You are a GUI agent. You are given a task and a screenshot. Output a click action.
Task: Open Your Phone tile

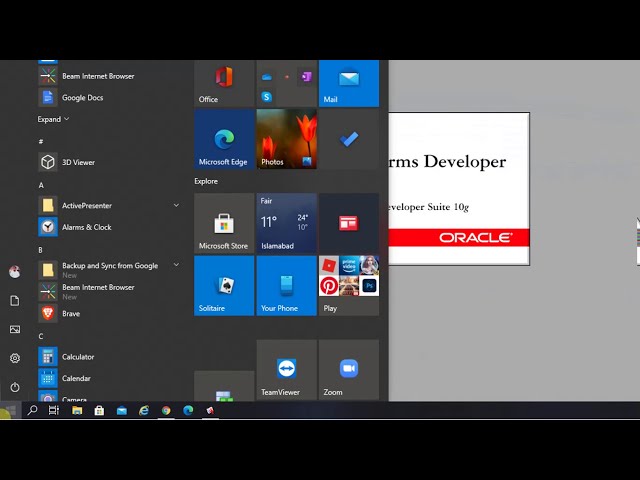pyautogui.click(x=287, y=286)
